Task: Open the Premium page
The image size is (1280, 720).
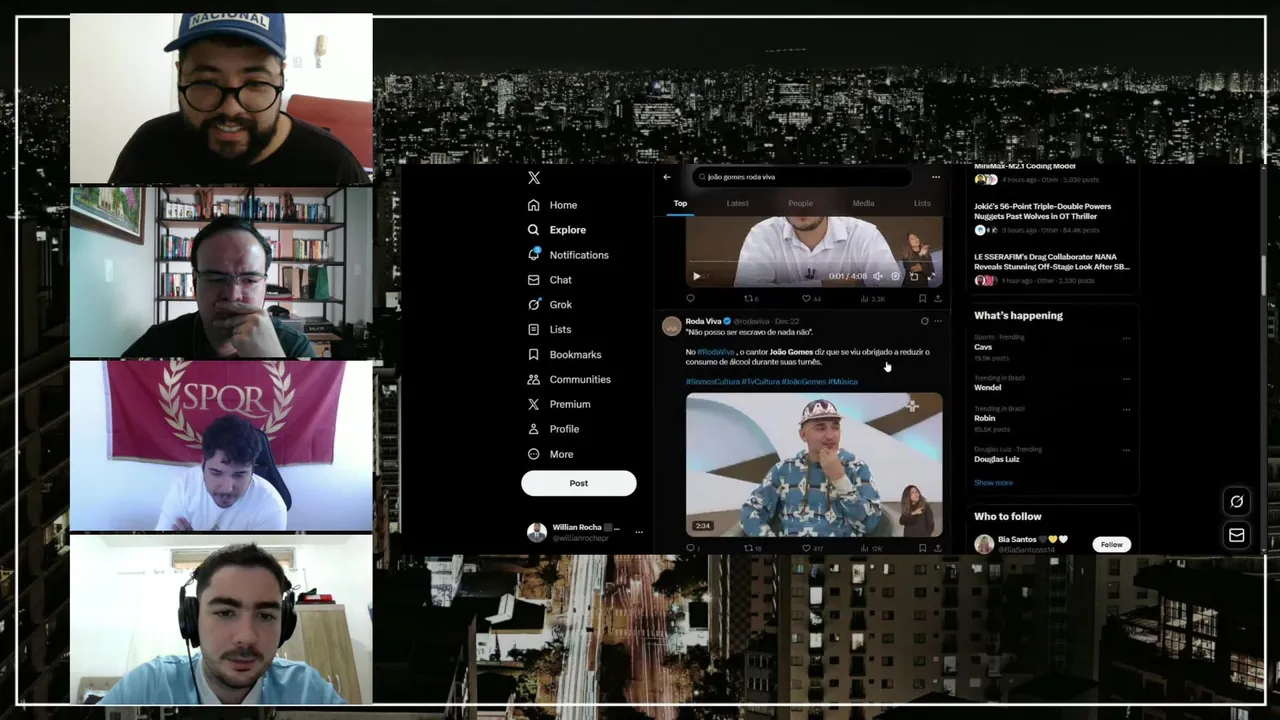Action: [x=558, y=405]
